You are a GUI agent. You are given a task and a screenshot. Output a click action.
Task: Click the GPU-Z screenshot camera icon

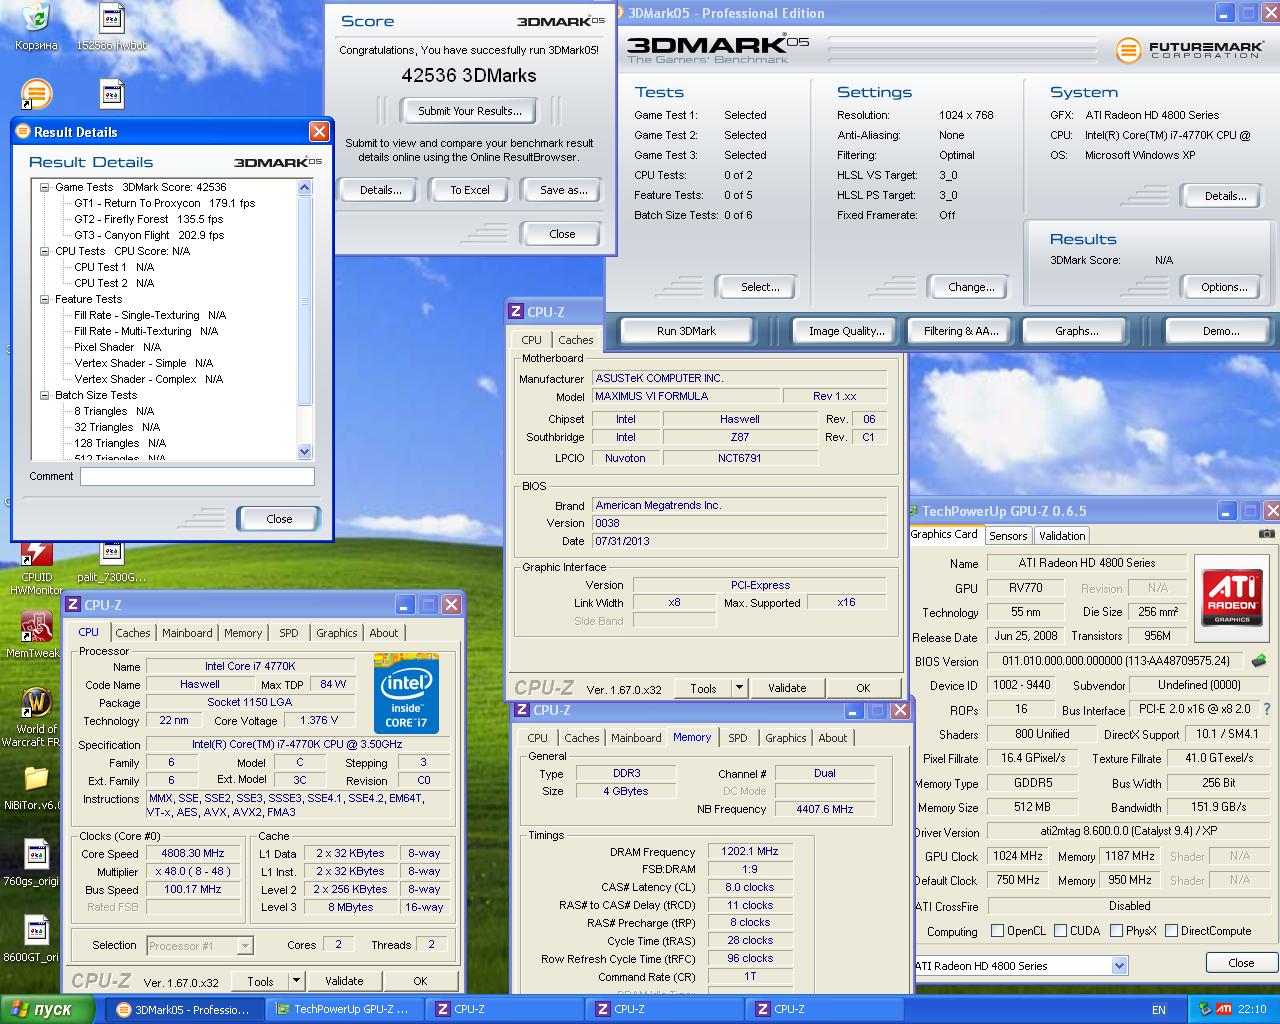click(x=1266, y=535)
